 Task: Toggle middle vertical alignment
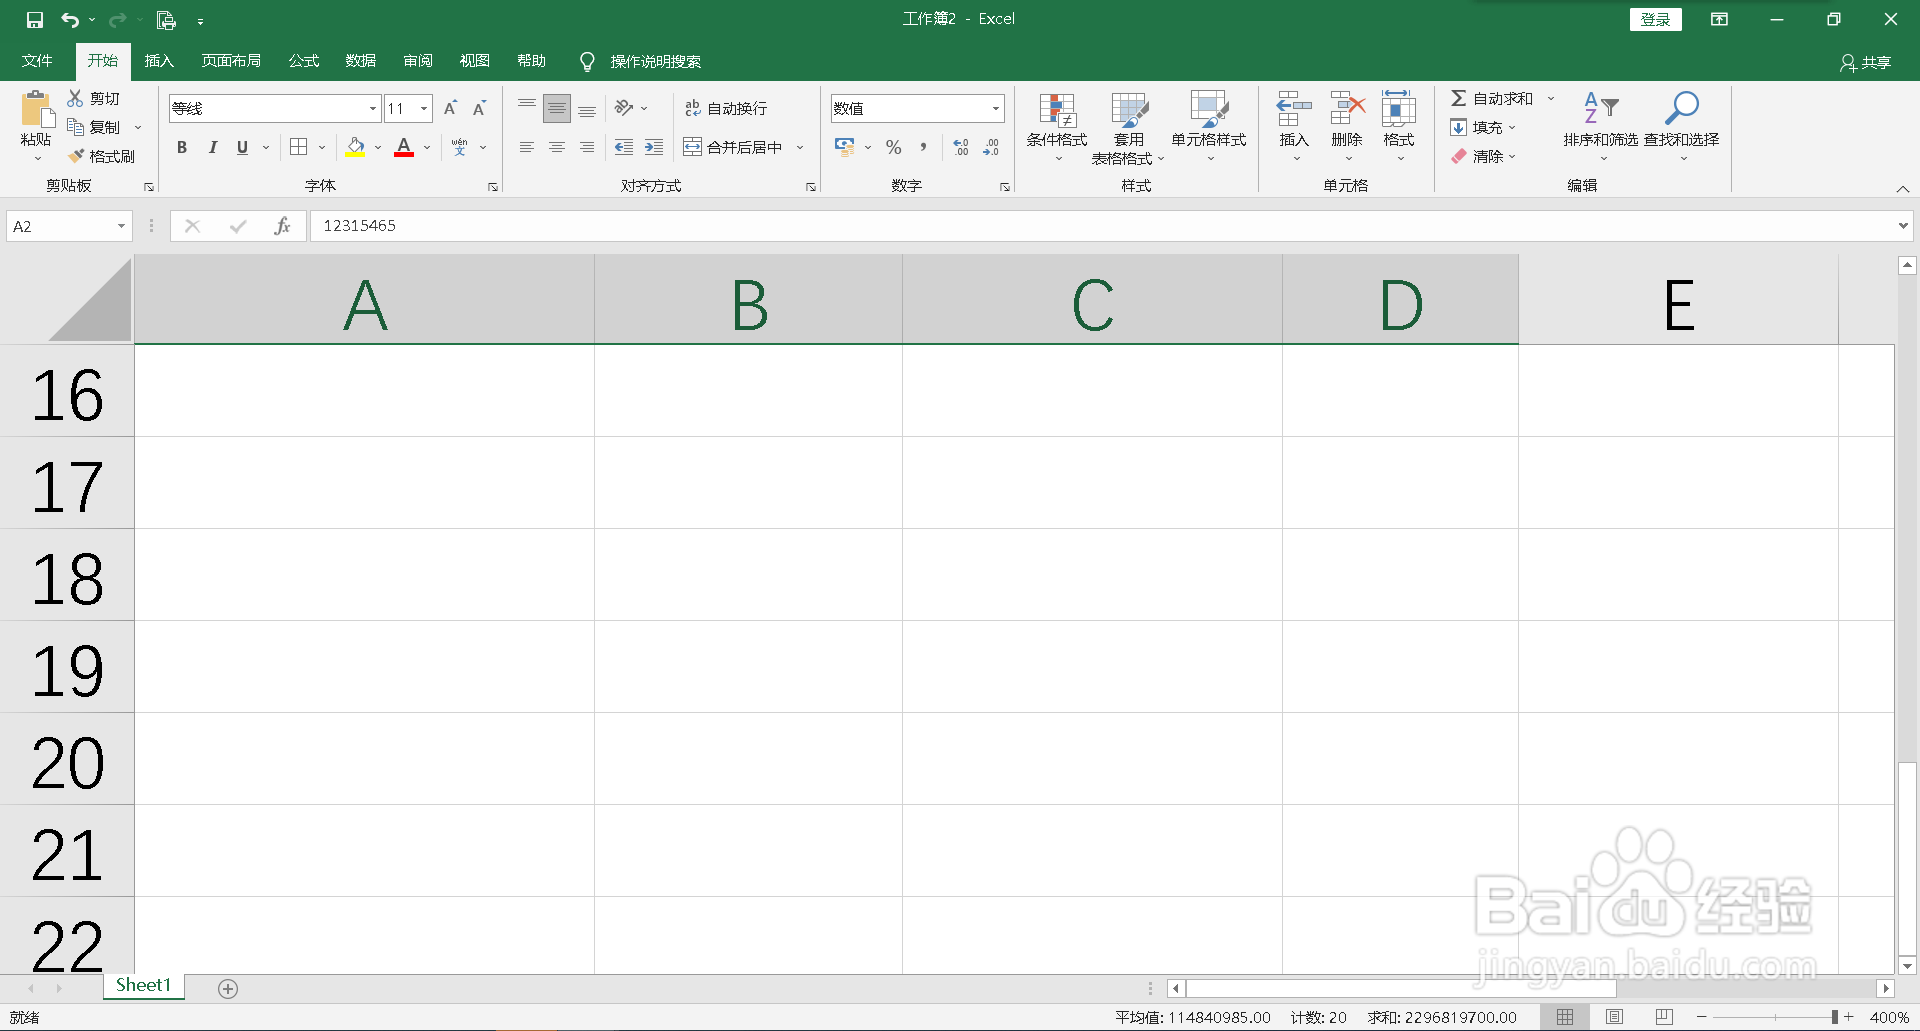tap(557, 108)
